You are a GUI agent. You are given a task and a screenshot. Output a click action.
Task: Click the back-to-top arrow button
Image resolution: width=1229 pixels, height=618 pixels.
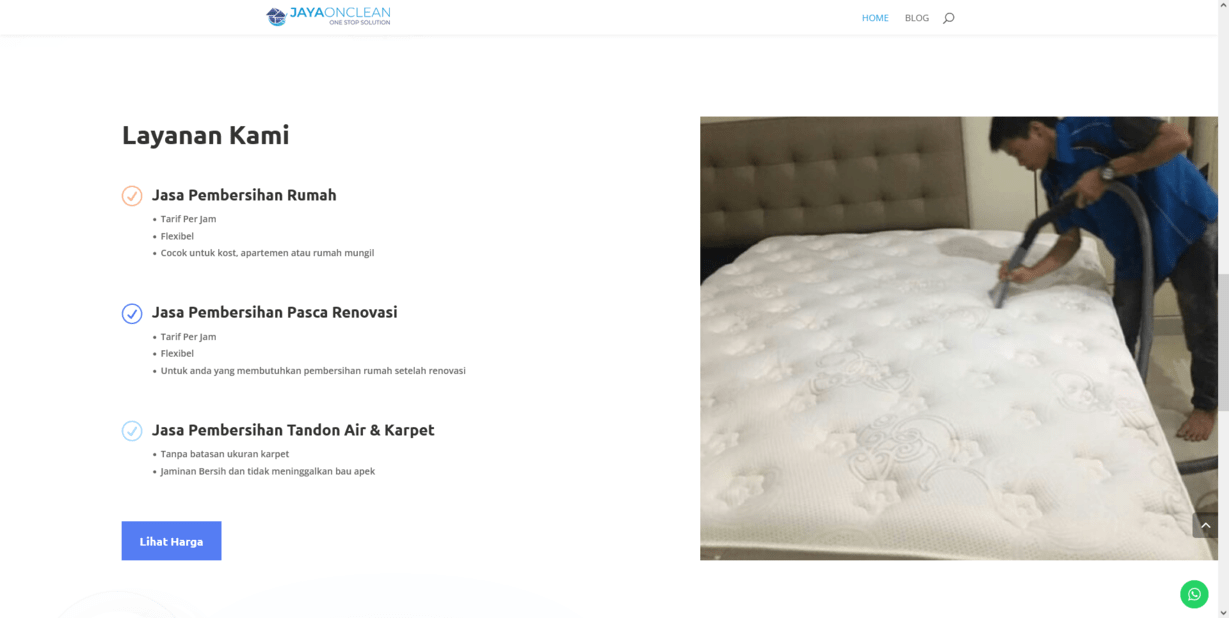(x=1205, y=525)
